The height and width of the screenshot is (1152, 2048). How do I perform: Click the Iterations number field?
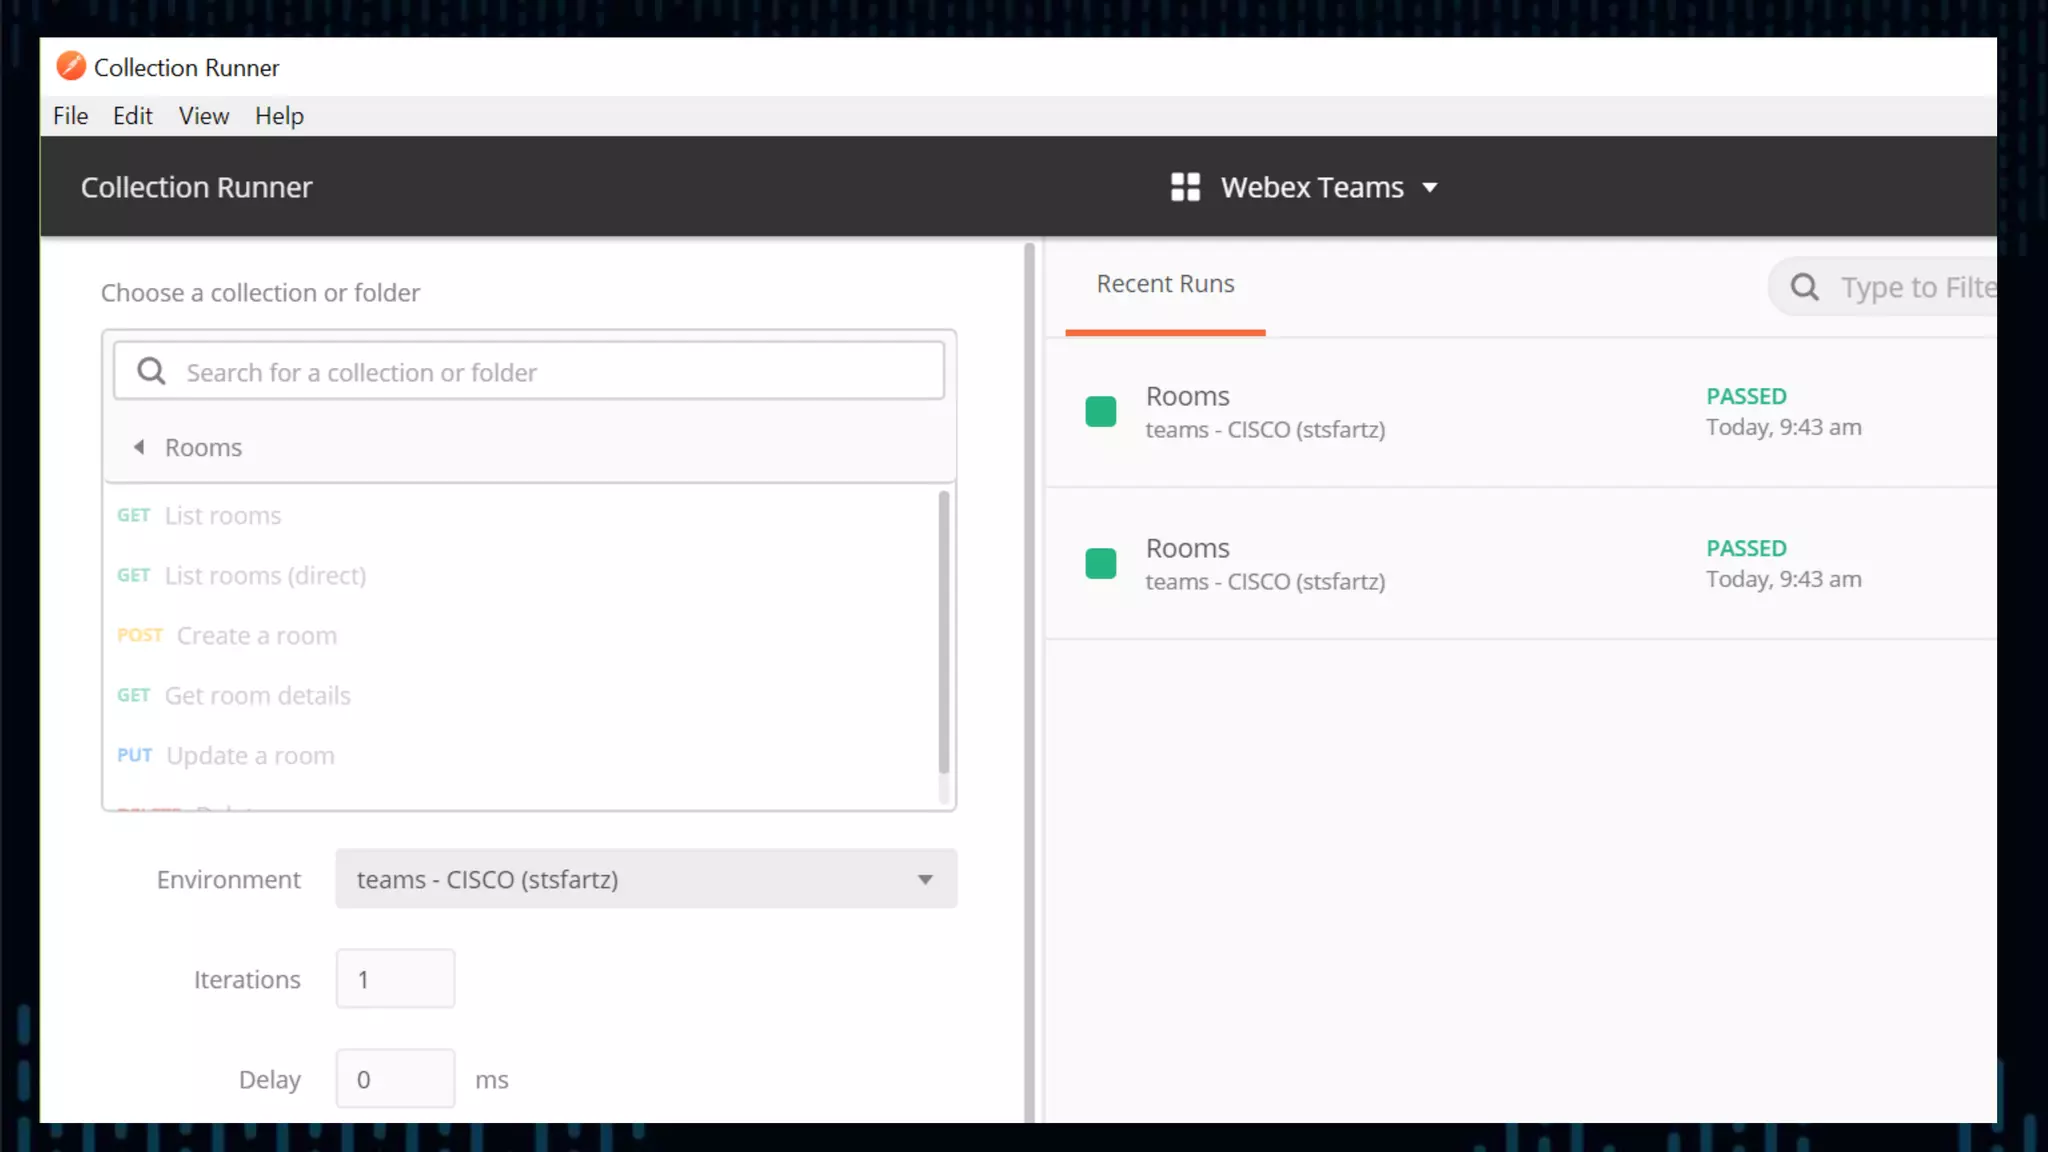(395, 979)
